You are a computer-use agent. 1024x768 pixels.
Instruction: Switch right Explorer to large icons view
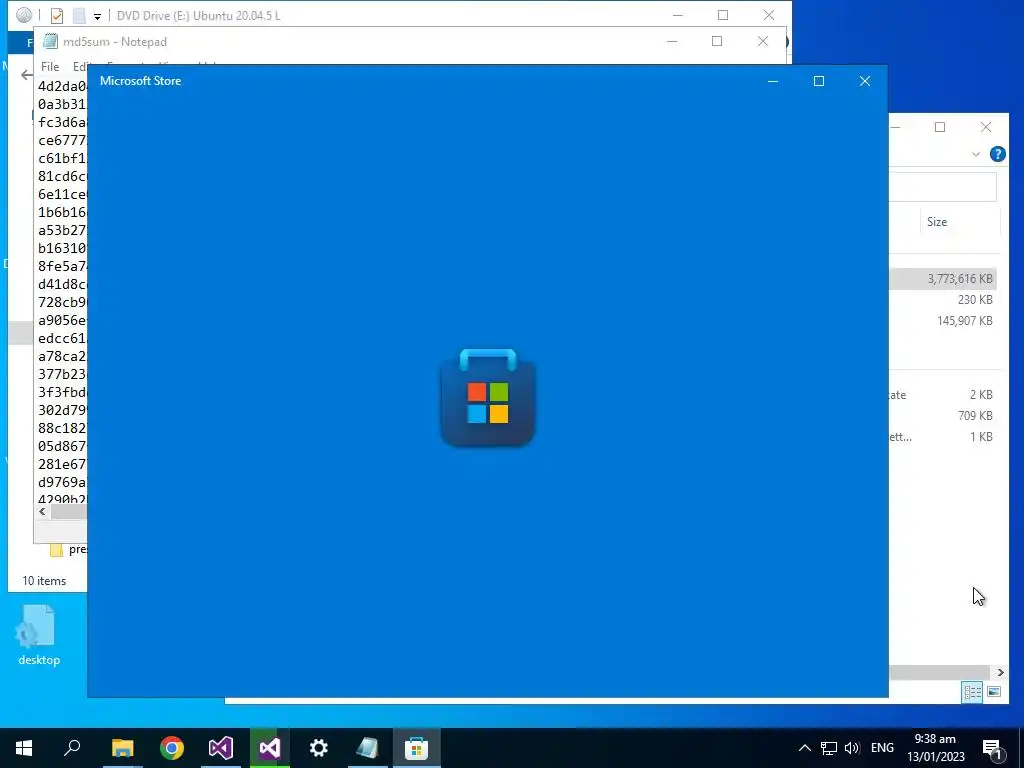pyautogui.click(x=994, y=692)
